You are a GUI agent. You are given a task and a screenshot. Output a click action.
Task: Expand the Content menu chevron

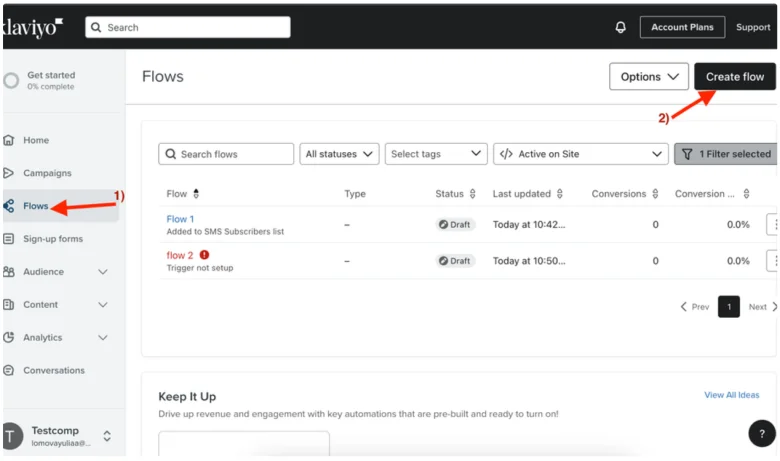coord(103,304)
